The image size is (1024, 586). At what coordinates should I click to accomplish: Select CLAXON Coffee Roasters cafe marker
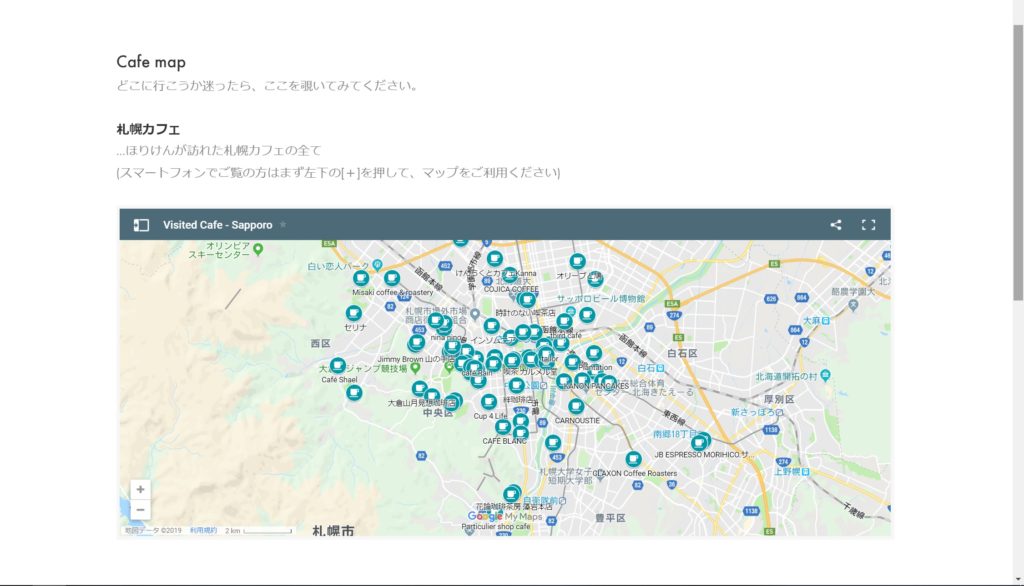point(633,459)
